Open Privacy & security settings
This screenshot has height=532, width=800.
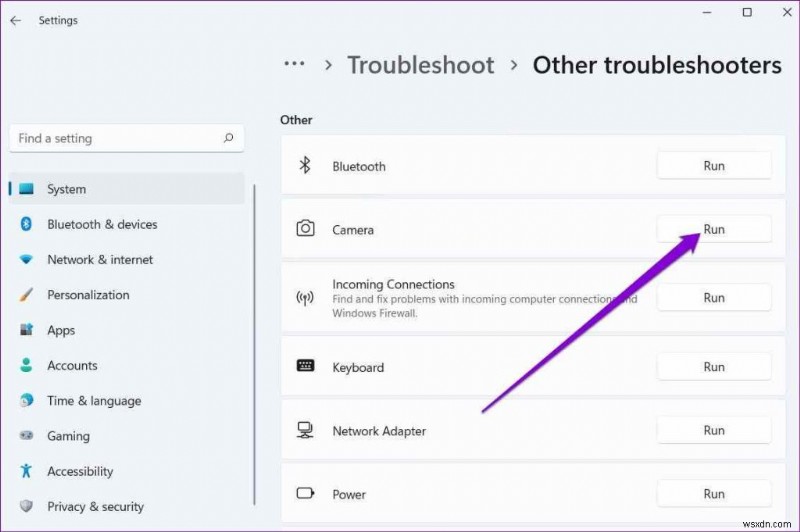click(127, 506)
